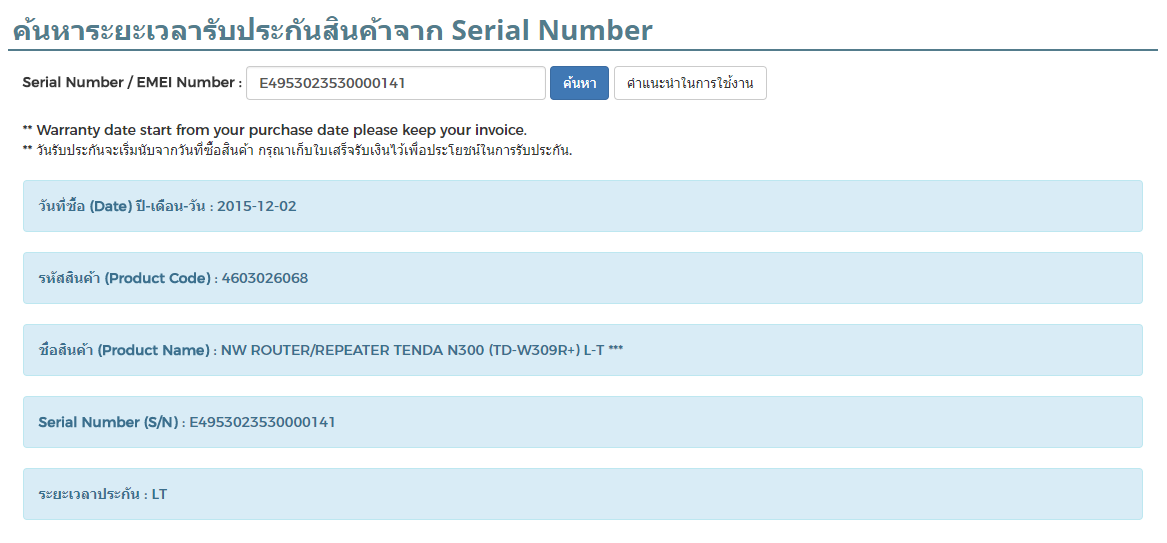Click the empty right side of the warranty period panel

coord(850,494)
